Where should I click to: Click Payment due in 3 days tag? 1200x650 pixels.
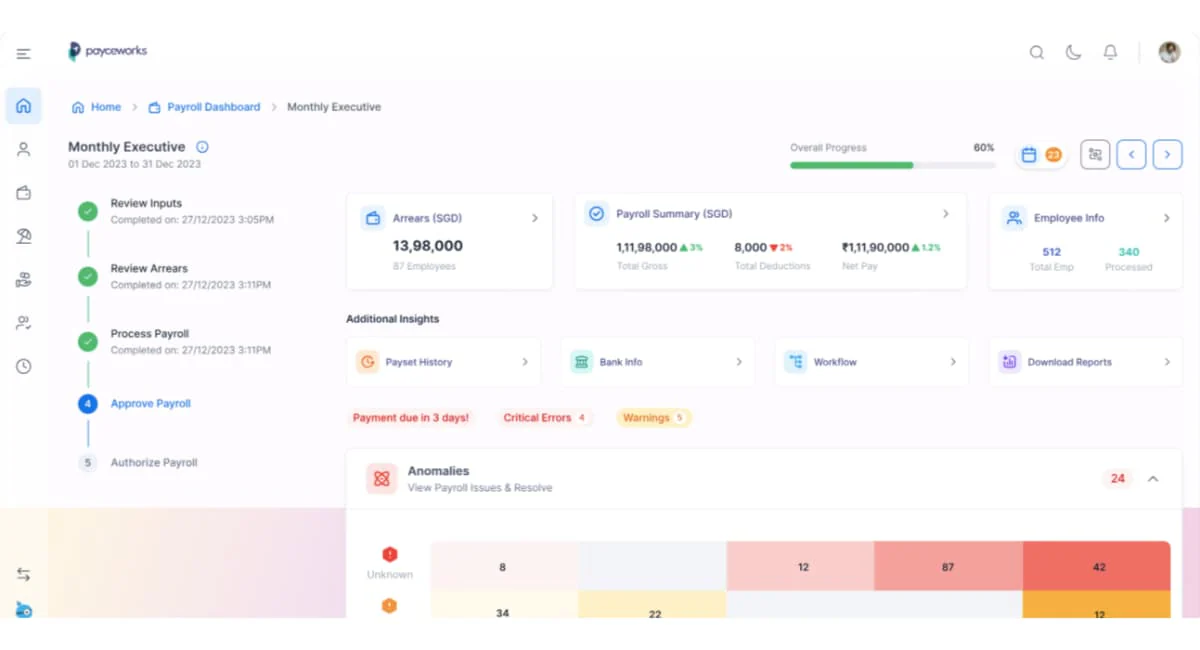point(411,418)
